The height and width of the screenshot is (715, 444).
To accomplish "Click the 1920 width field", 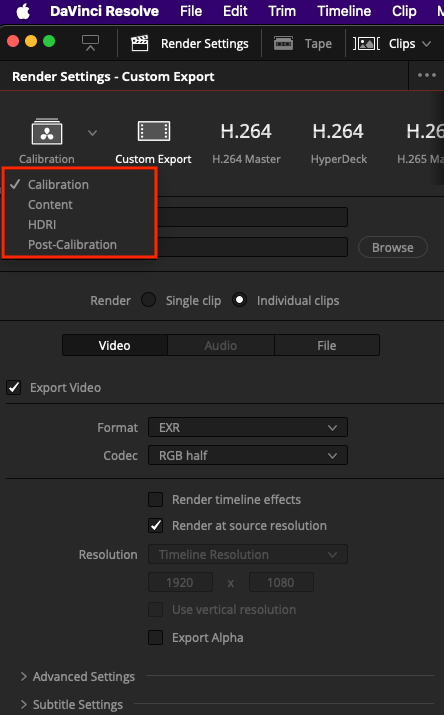I will pos(180,582).
